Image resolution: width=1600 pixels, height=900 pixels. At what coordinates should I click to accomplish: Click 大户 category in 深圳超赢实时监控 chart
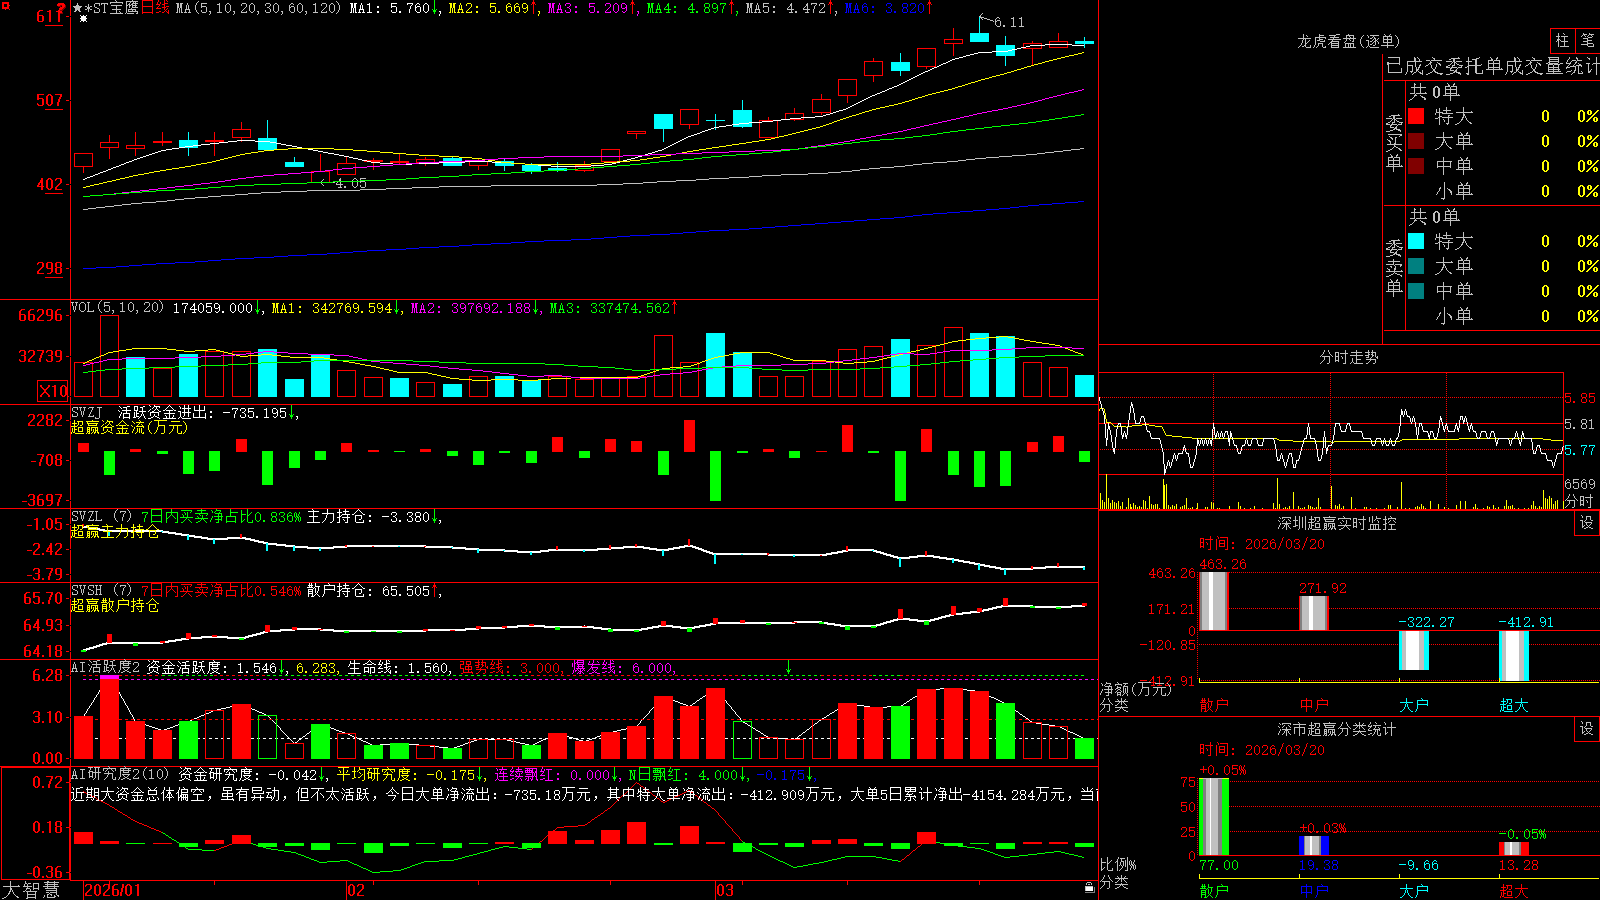(x=1414, y=705)
